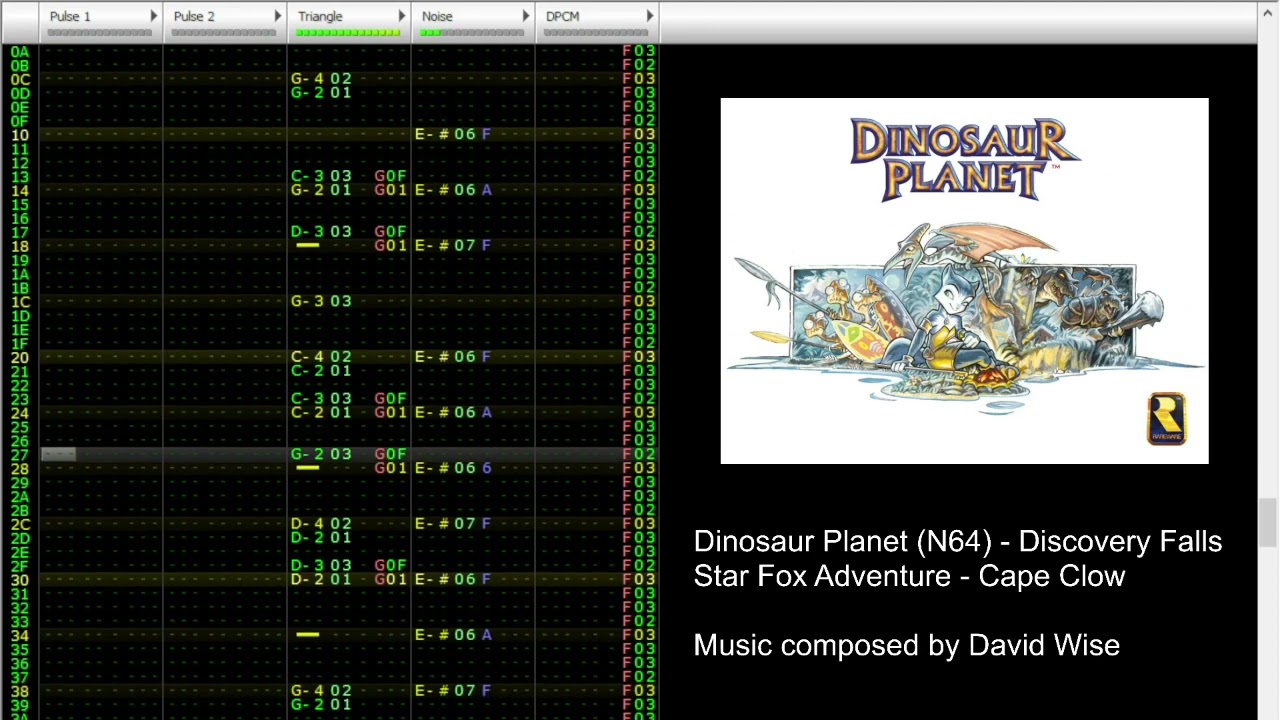
Task: Select Triangle note D-3 on row 2F
Action: (308, 566)
